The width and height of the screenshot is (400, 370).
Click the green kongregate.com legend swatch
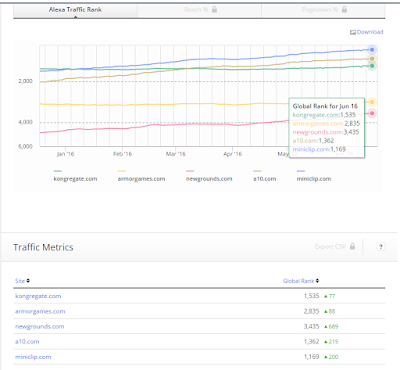coord(57,171)
